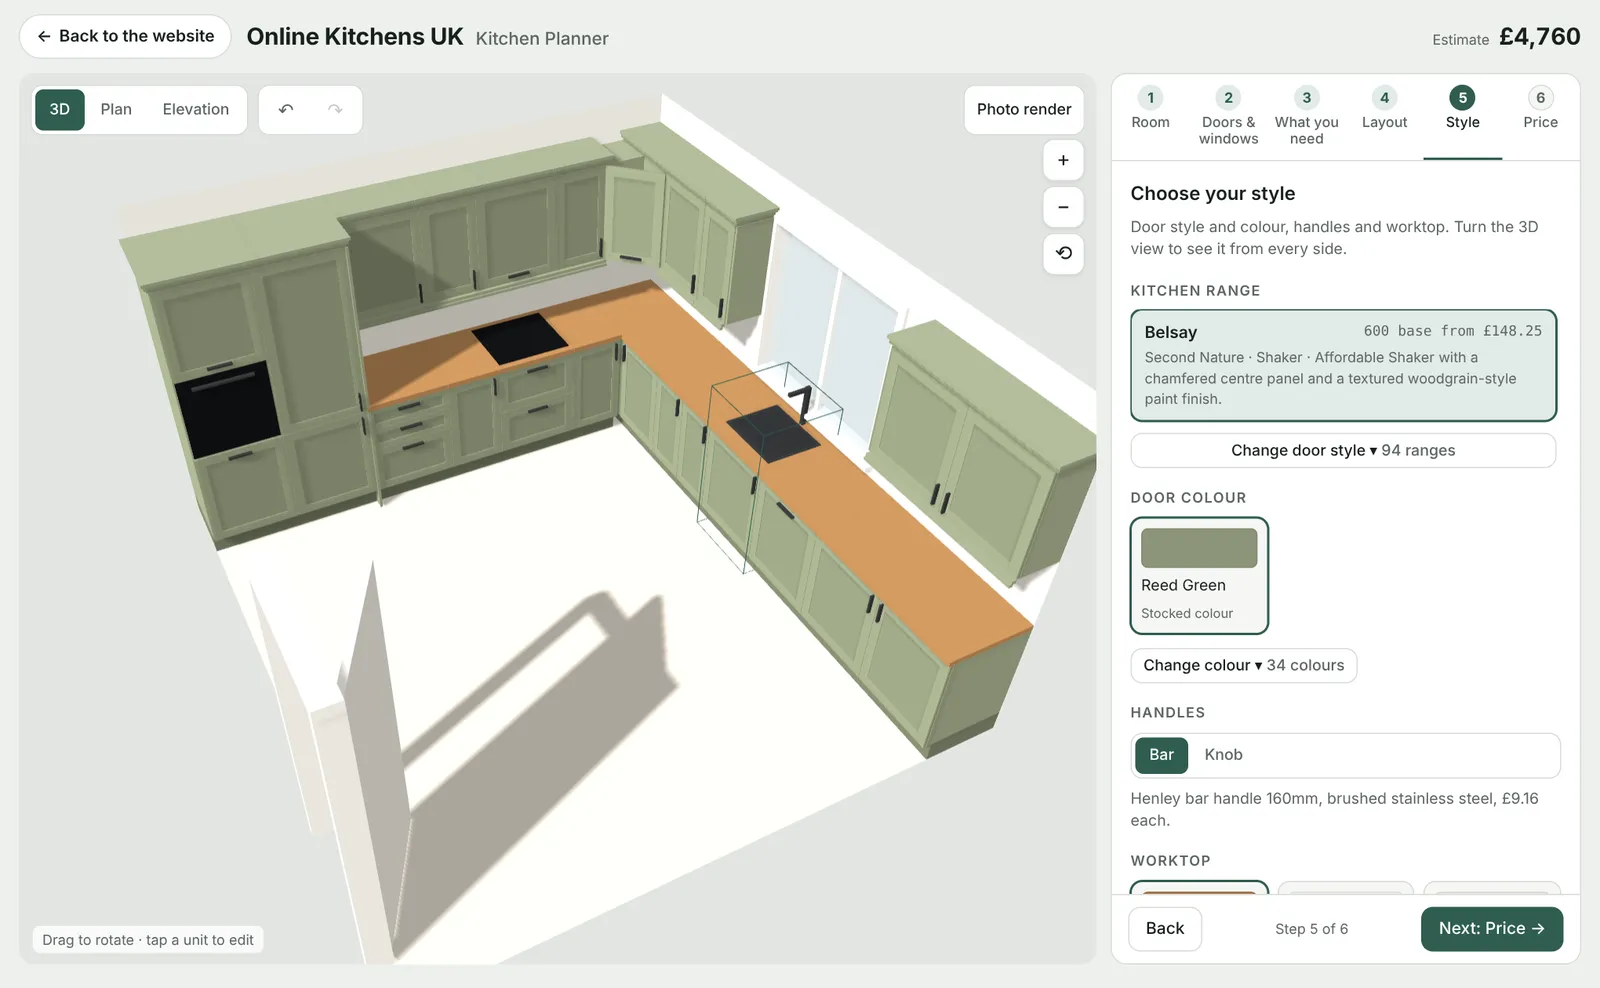Undo the last change with the undo arrow

point(286,109)
